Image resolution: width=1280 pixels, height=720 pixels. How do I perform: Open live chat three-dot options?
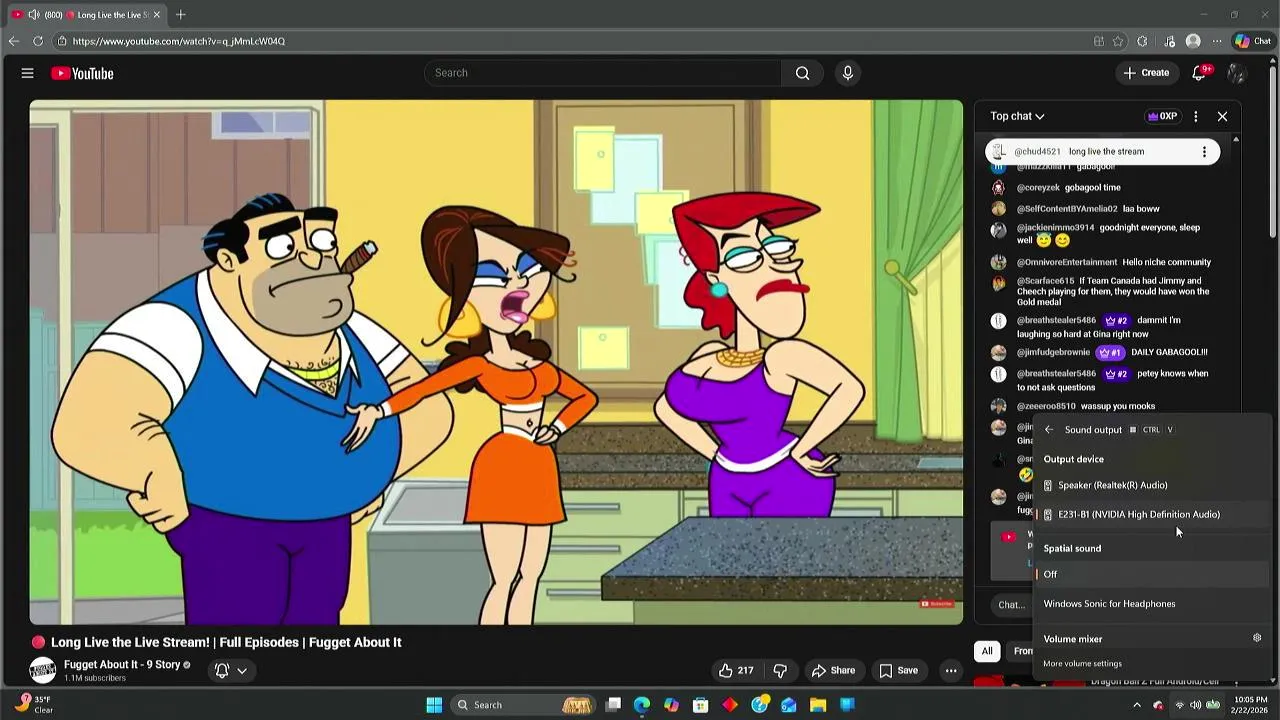(1195, 116)
